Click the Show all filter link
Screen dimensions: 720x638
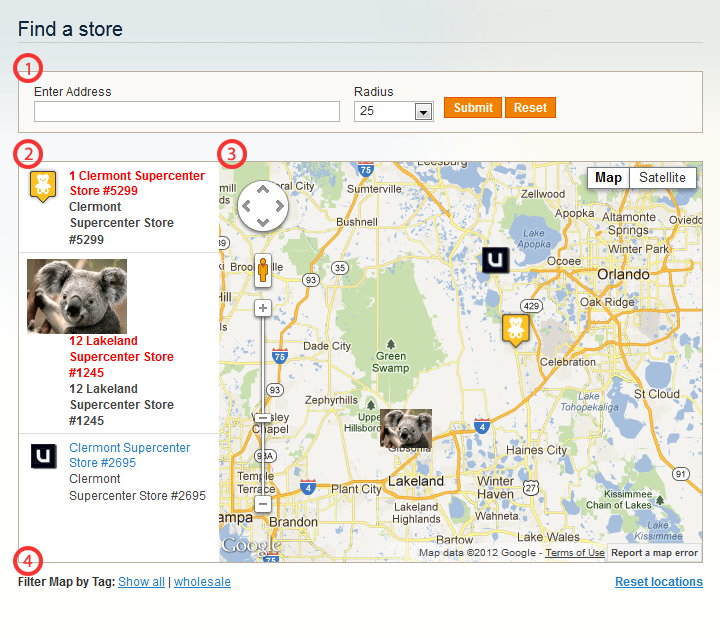[141, 582]
